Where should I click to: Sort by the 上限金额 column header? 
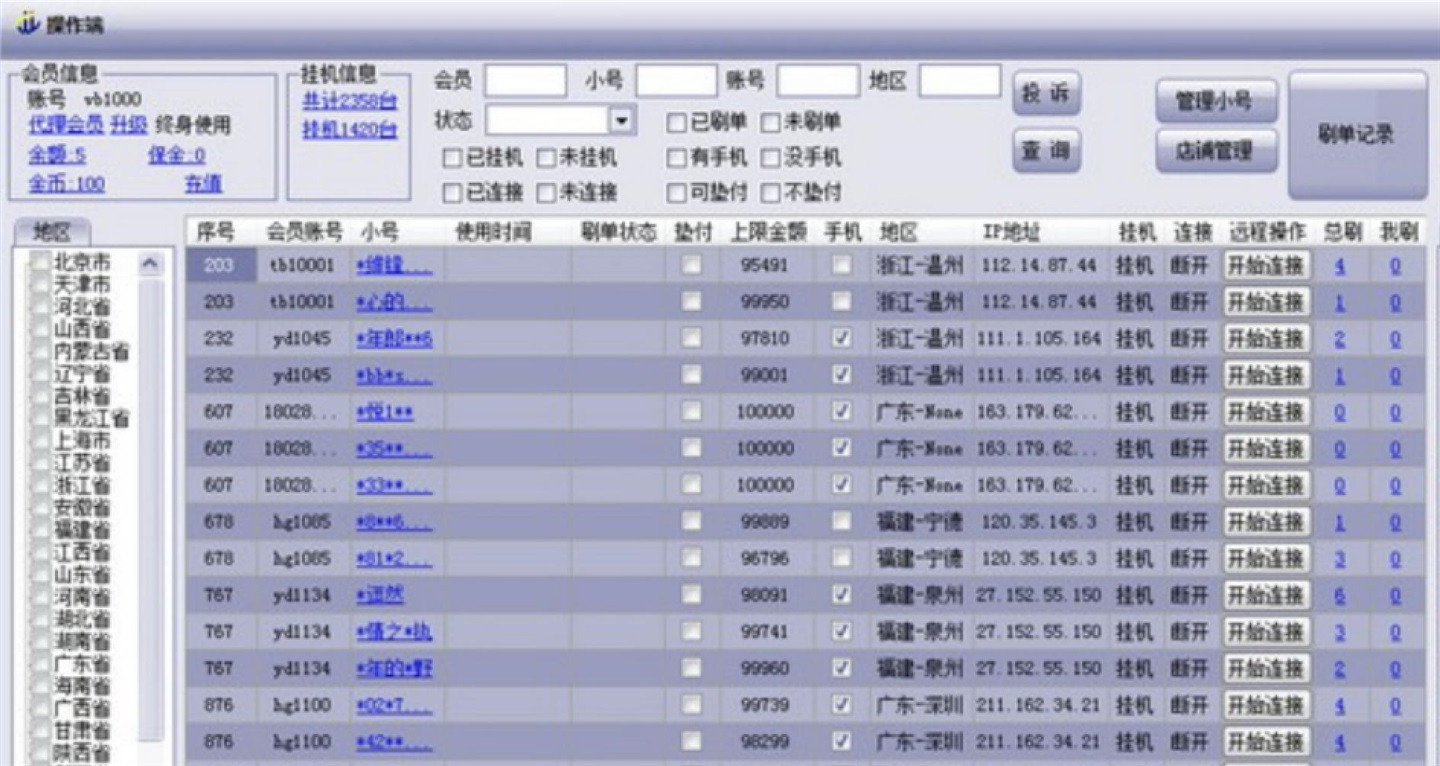tap(767, 232)
